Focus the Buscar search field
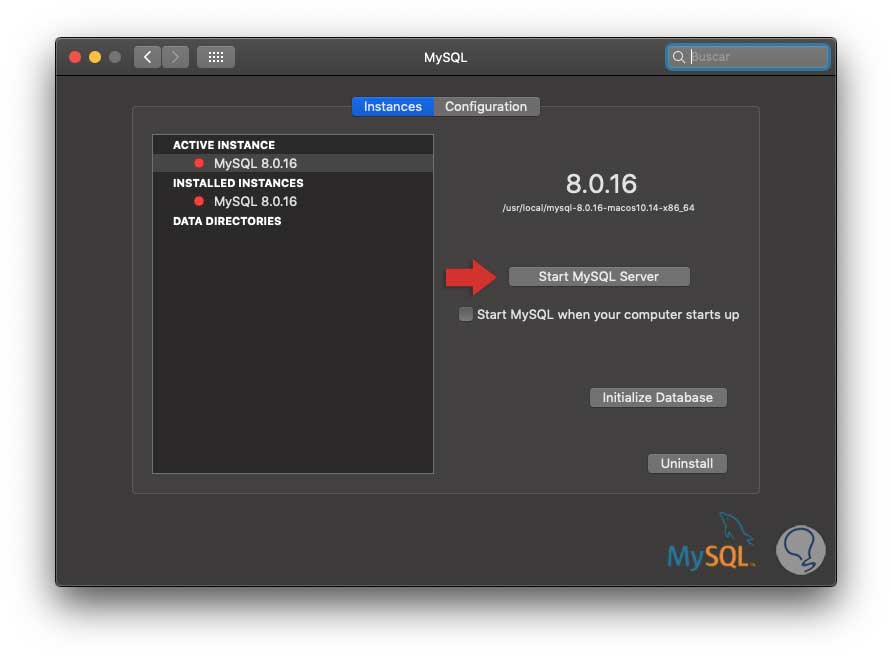 748,57
